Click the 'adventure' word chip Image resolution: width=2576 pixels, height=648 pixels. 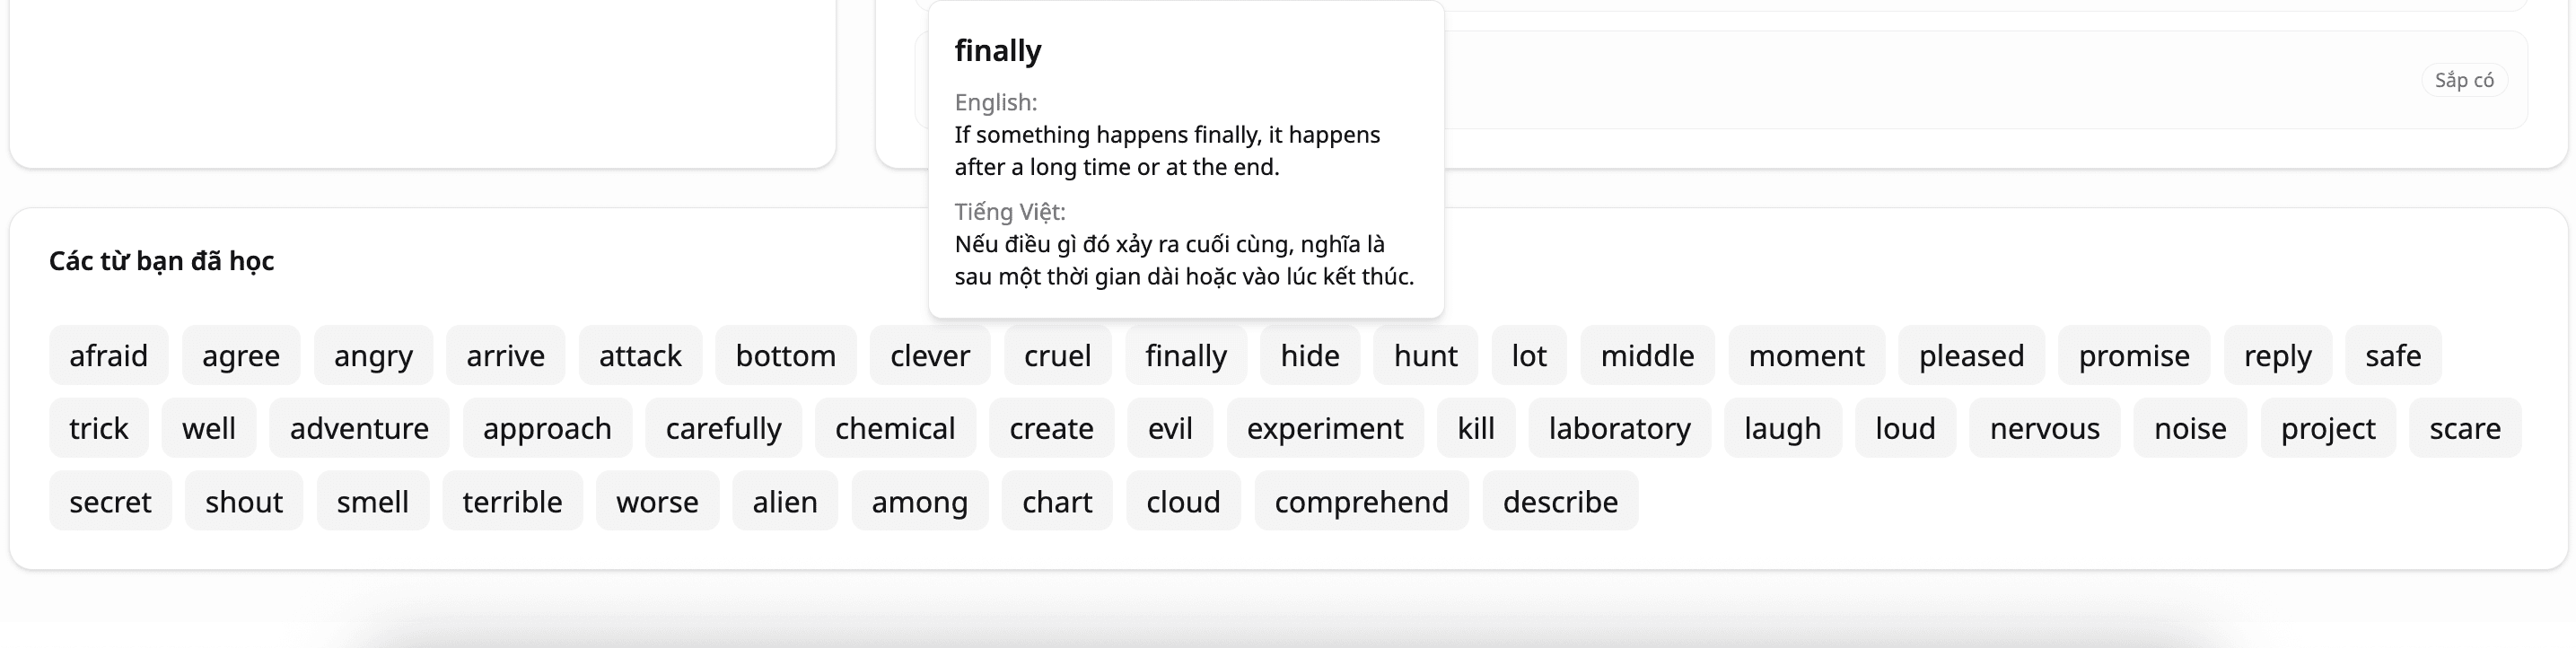coord(359,428)
